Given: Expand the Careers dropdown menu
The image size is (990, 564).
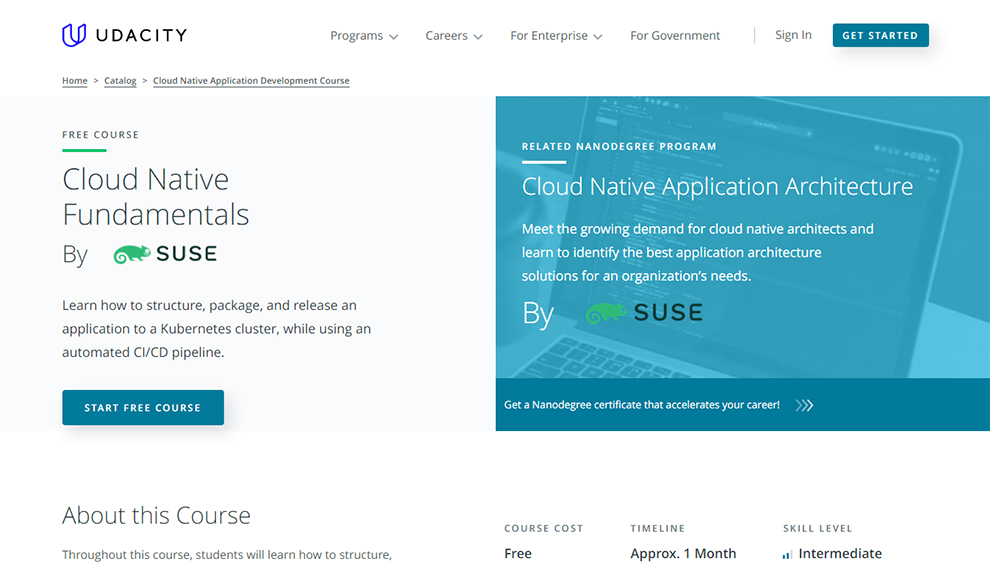Looking at the screenshot, I should [x=453, y=36].
